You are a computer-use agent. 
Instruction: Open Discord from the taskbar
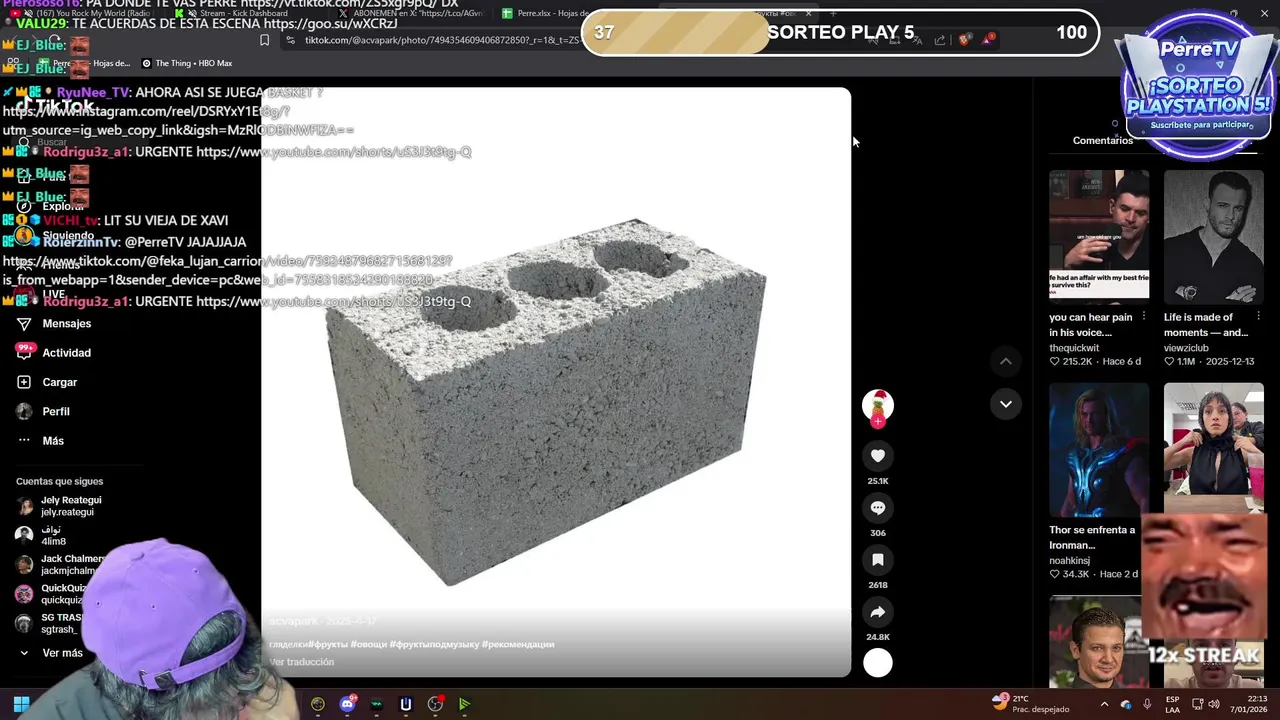(348, 704)
